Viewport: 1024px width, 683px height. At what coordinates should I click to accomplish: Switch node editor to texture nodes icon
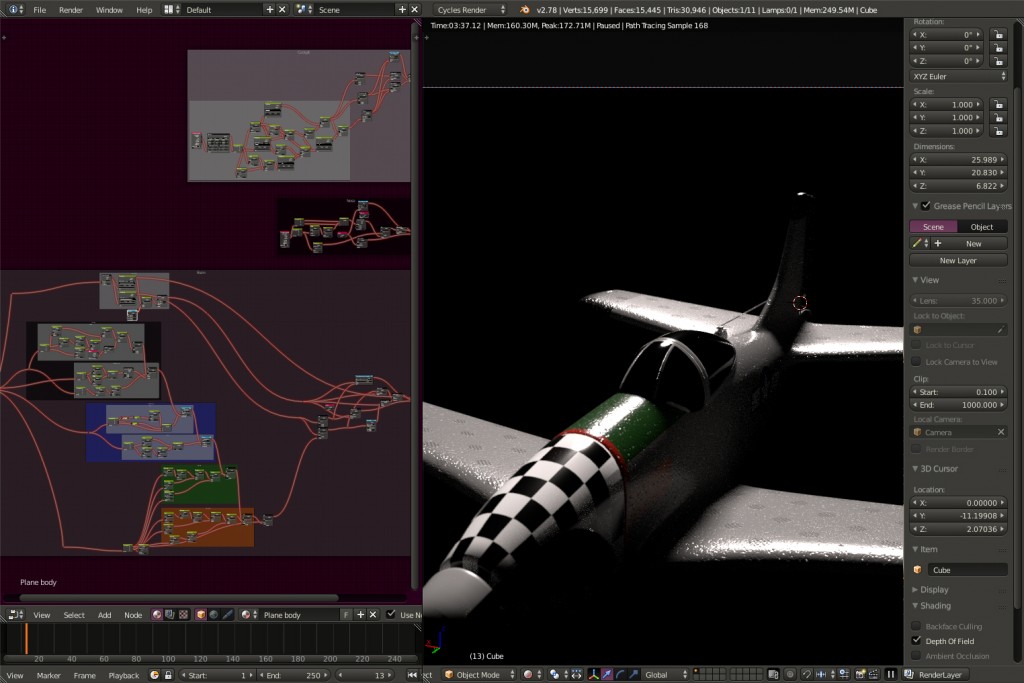[181, 614]
